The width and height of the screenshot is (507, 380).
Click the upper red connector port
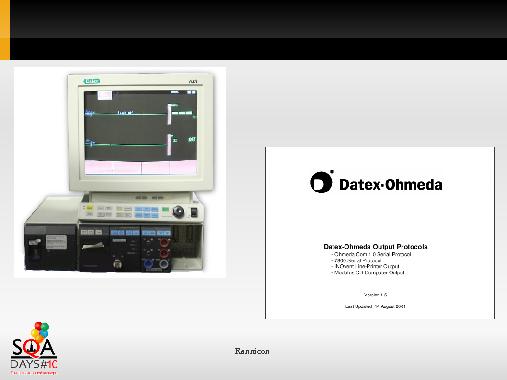(165, 242)
